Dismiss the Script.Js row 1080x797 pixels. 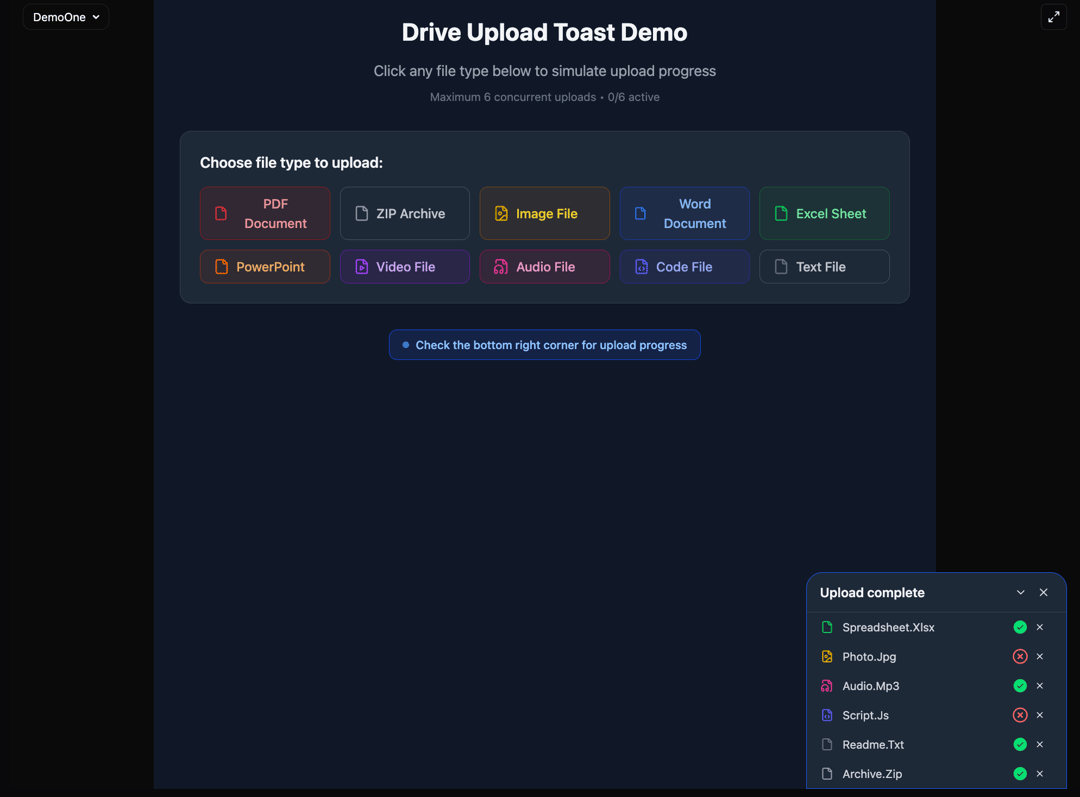pyautogui.click(x=1040, y=715)
